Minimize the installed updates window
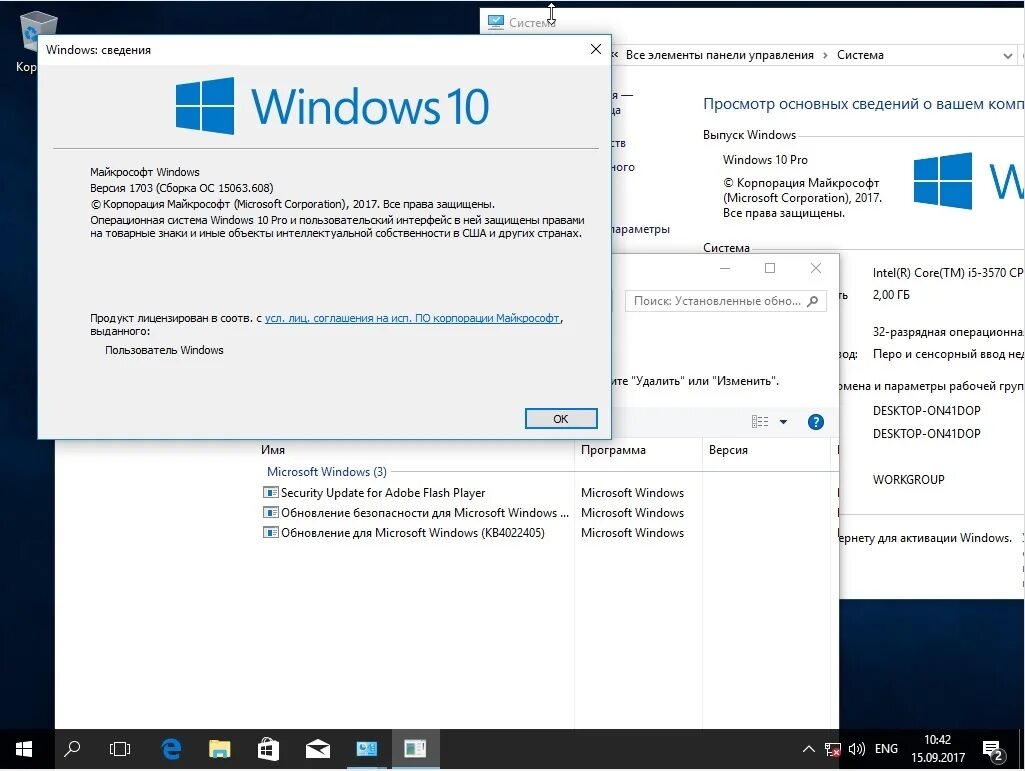Screen dimensions: 1025x771 tap(725, 268)
